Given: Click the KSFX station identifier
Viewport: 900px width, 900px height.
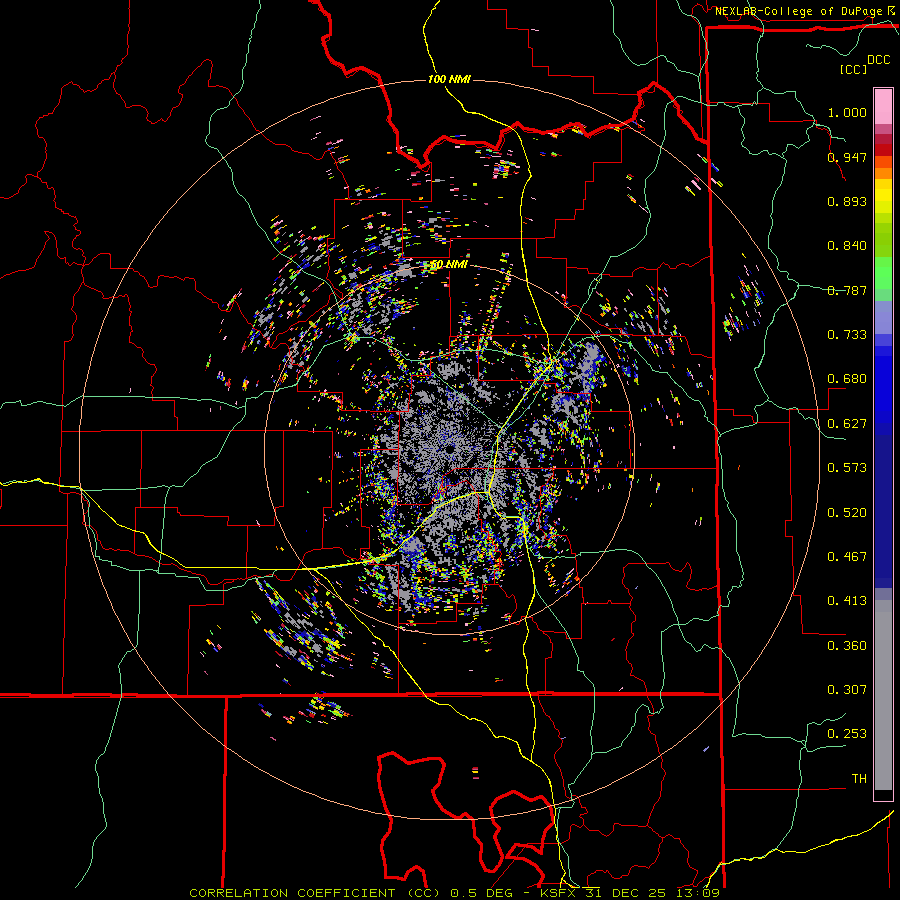Looking at the screenshot, I should pos(559,893).
